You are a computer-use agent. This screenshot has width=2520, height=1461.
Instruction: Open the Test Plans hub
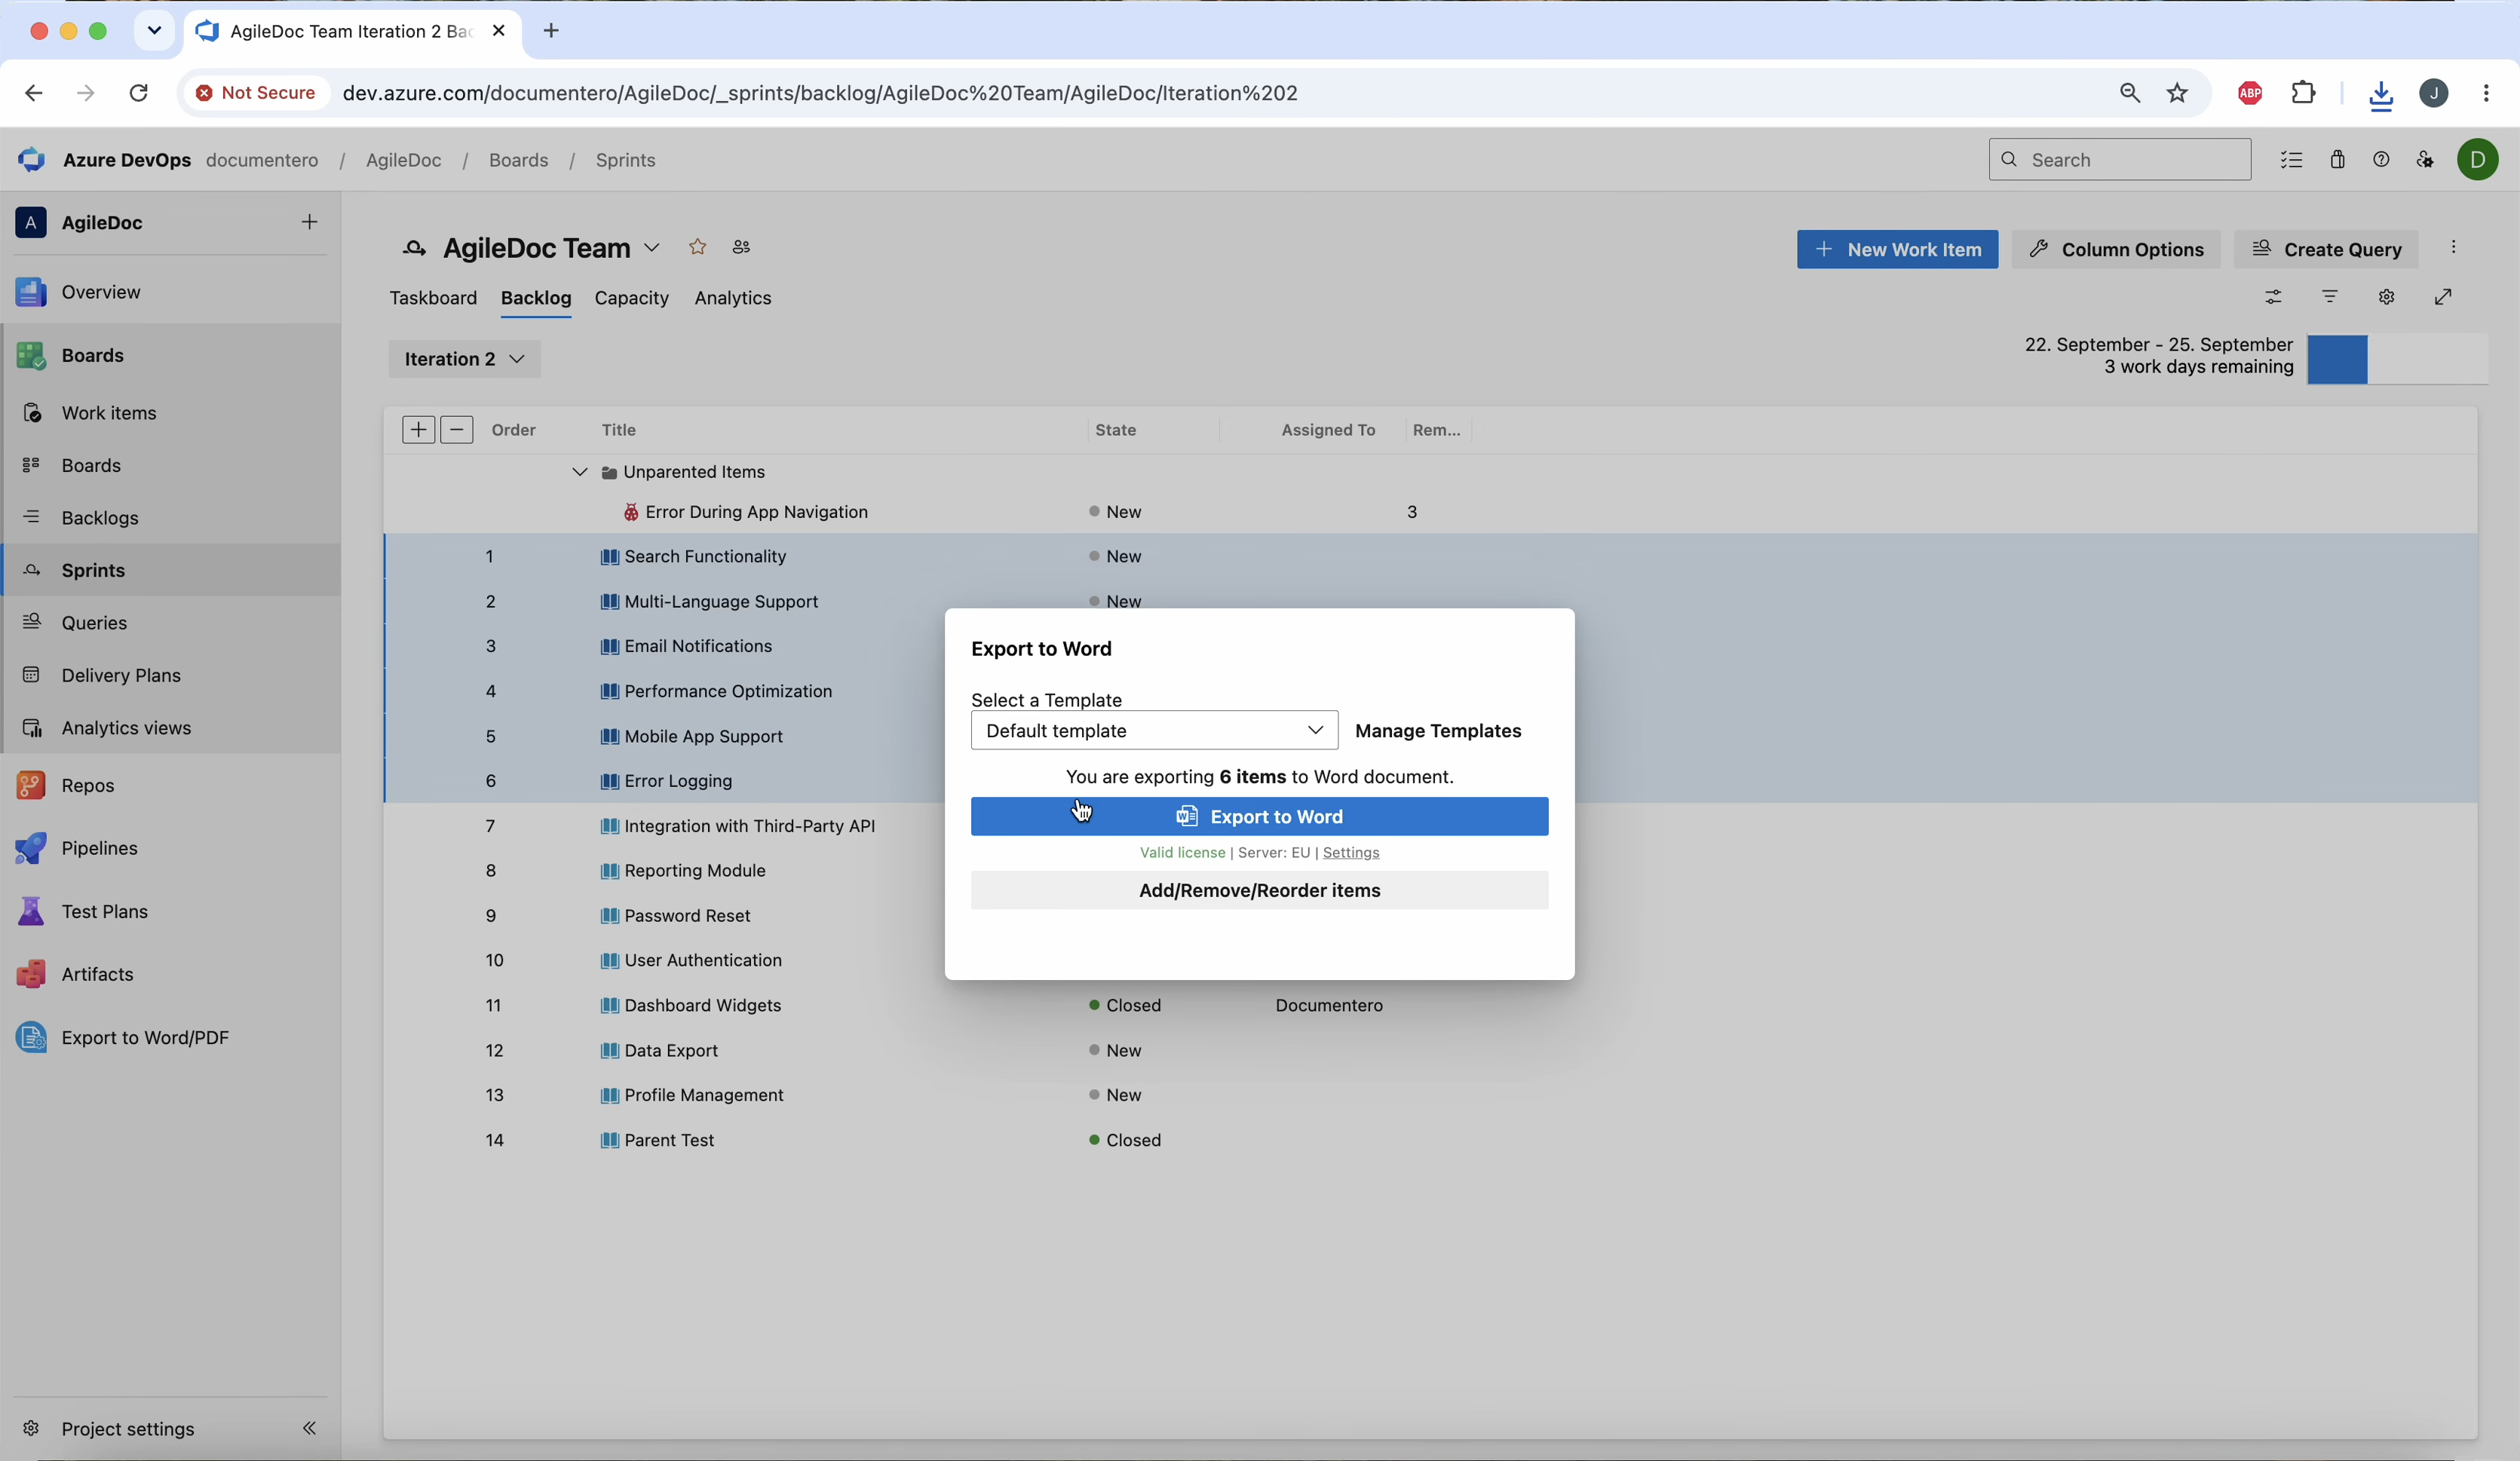tap(104, 912)
